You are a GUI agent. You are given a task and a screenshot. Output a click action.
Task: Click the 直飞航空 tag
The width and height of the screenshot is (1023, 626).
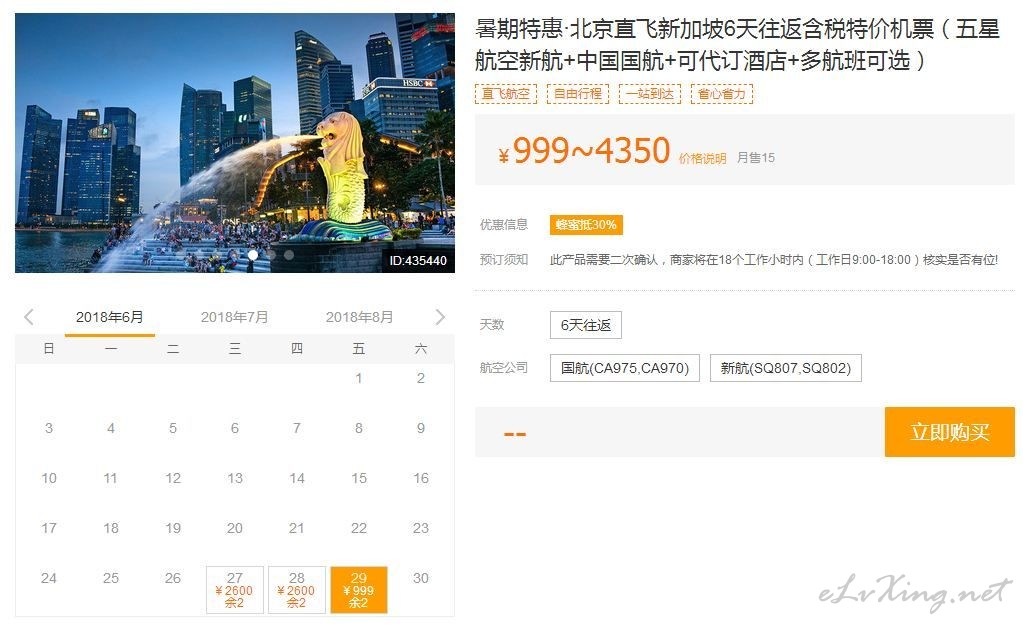pyautogui.click(x=506, y=94)
